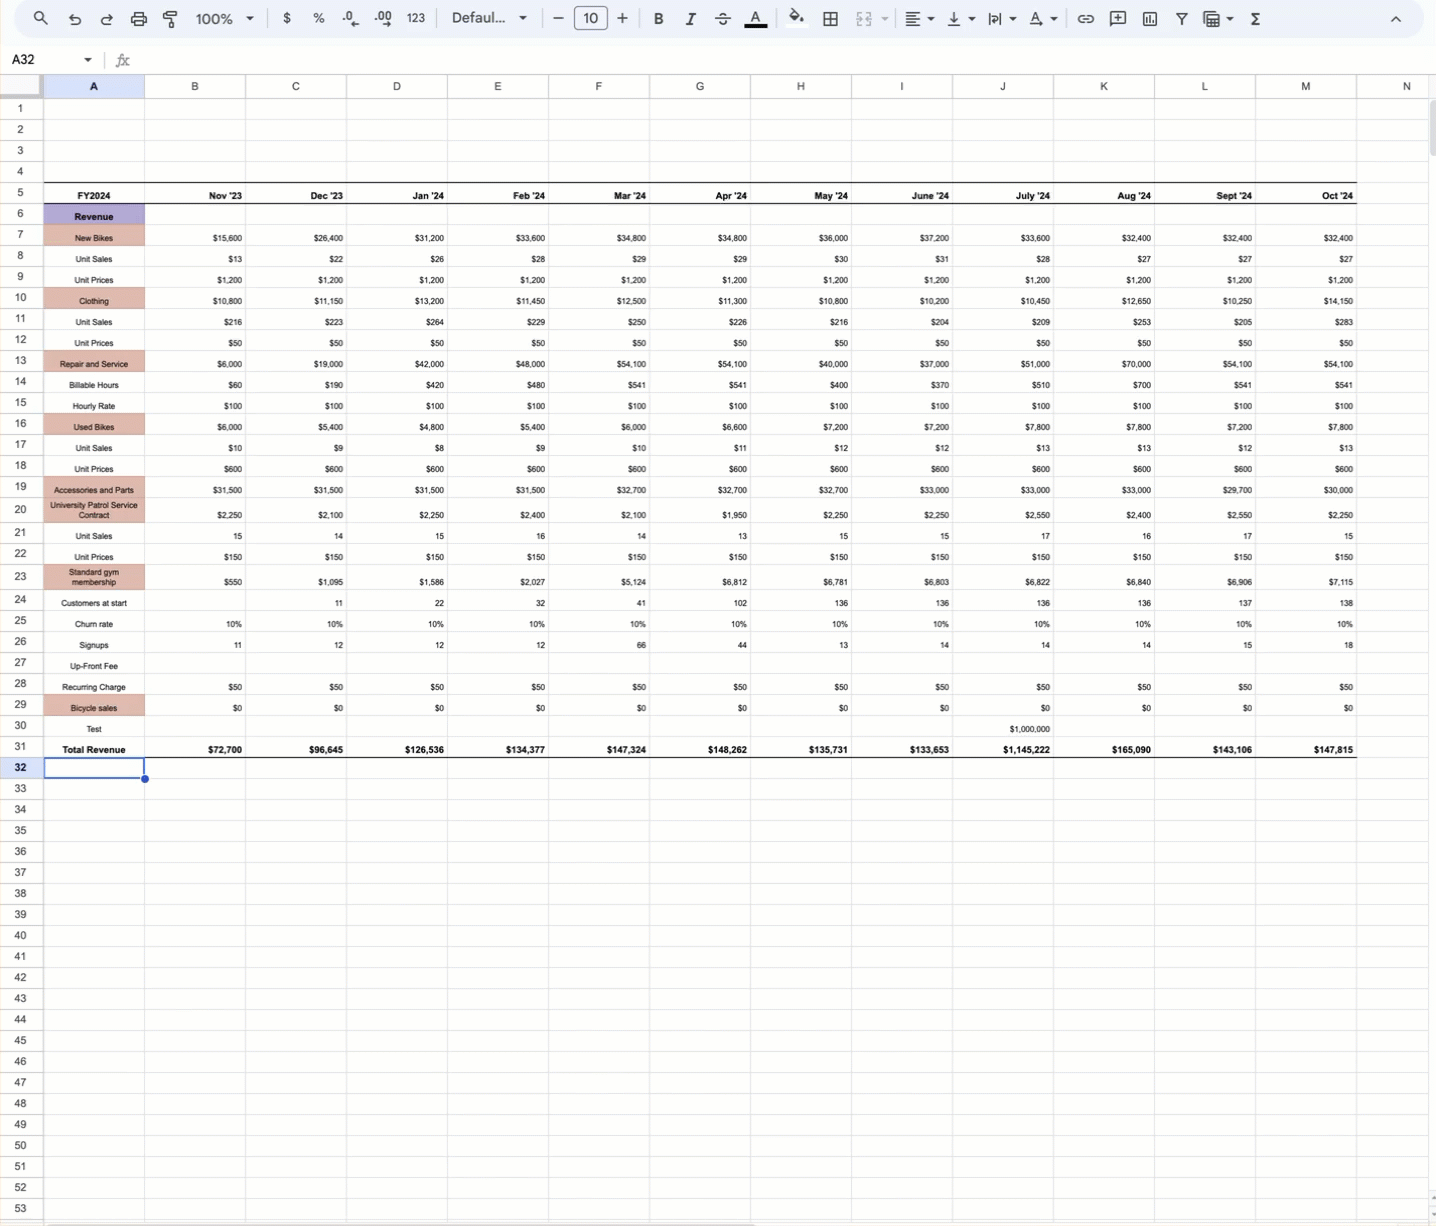This screenshot has width=1436, height=1226.
Task: Open the horizontal align dropdown
Action: click(x=919, y=18)
